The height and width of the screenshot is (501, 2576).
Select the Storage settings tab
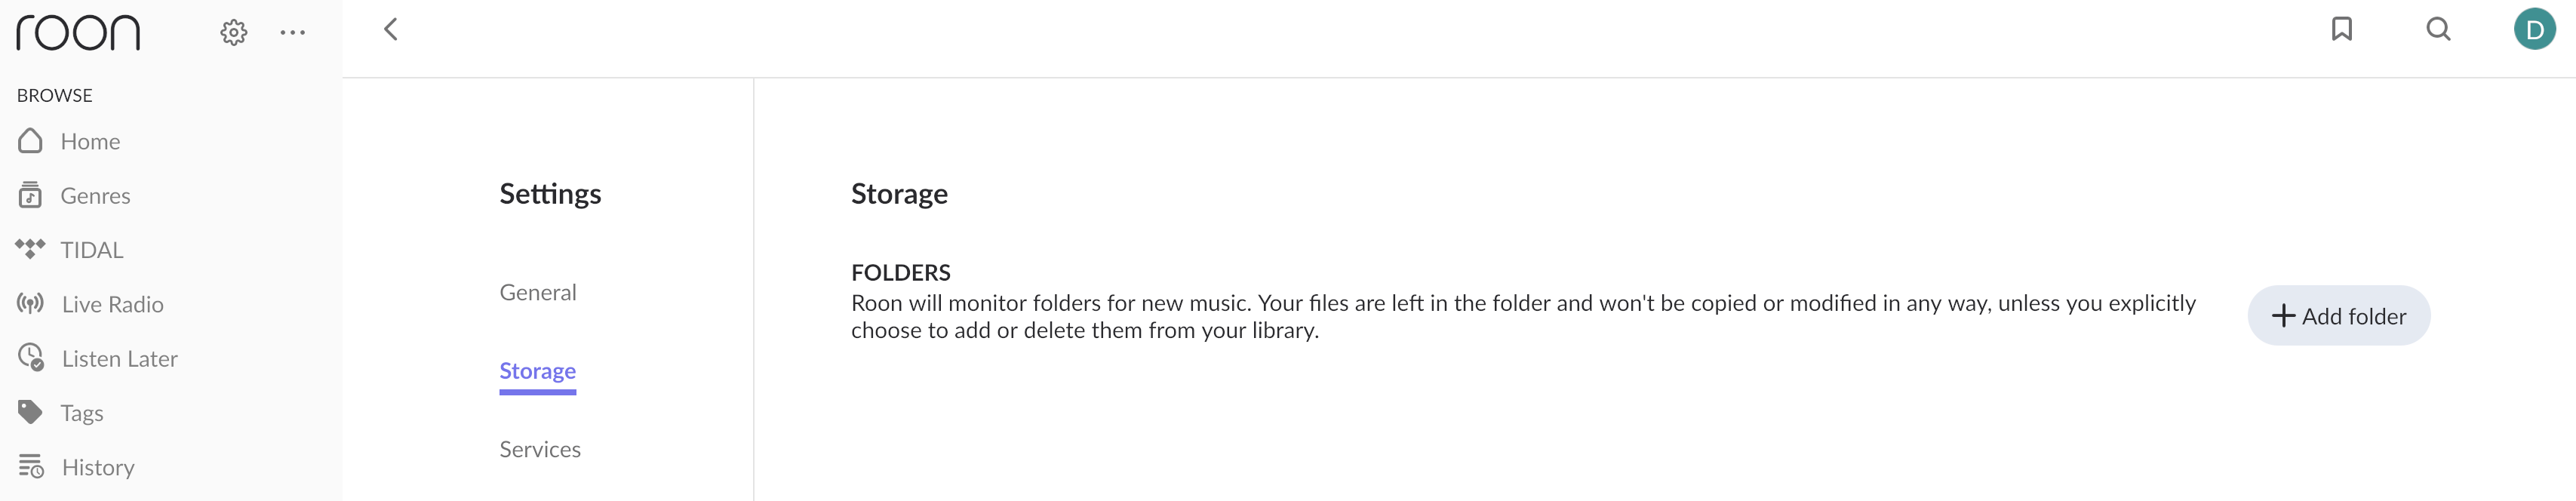point(538,371)
